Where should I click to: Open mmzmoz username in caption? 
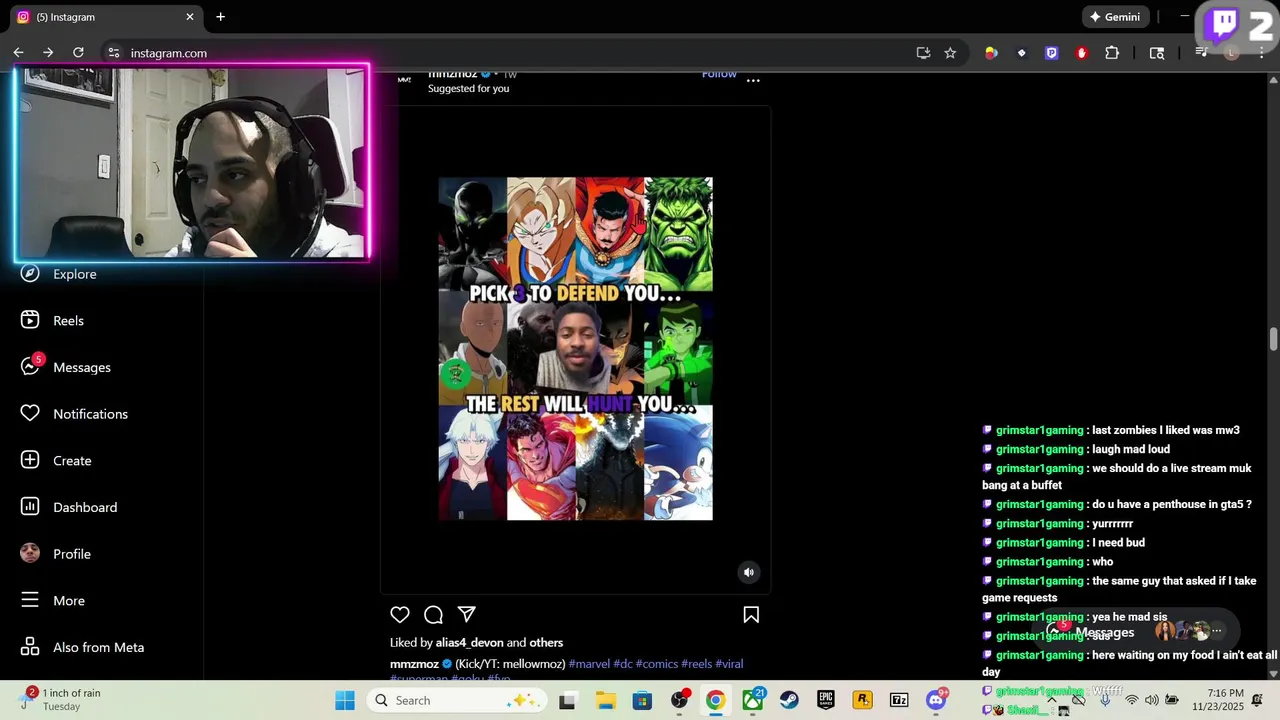point(414,664)
